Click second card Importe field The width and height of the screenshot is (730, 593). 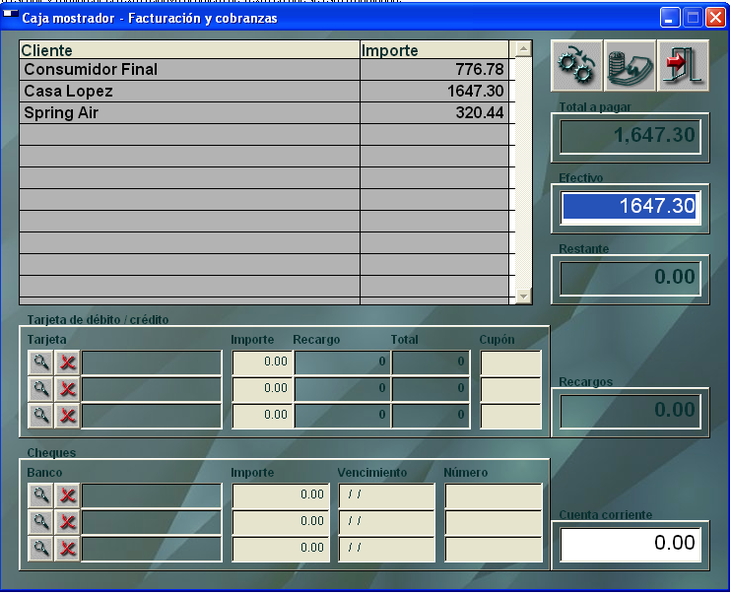point(262,389)
